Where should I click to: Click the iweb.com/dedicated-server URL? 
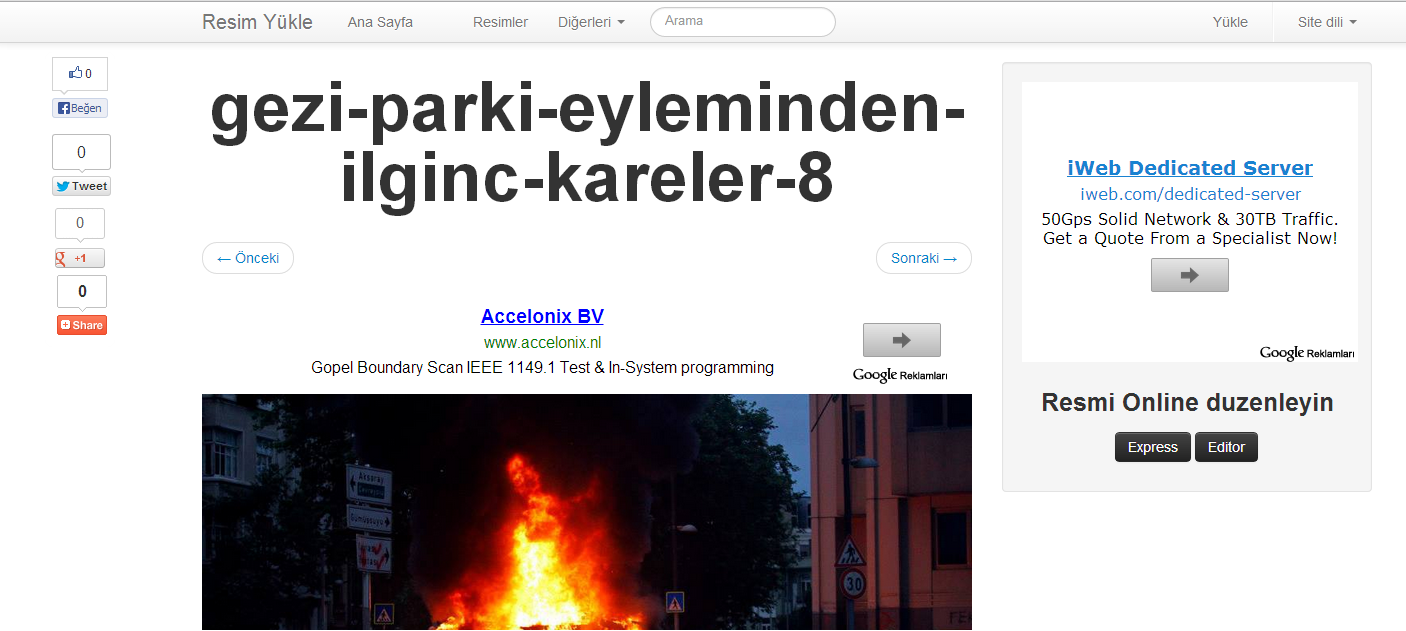[x=1190, y=194]
